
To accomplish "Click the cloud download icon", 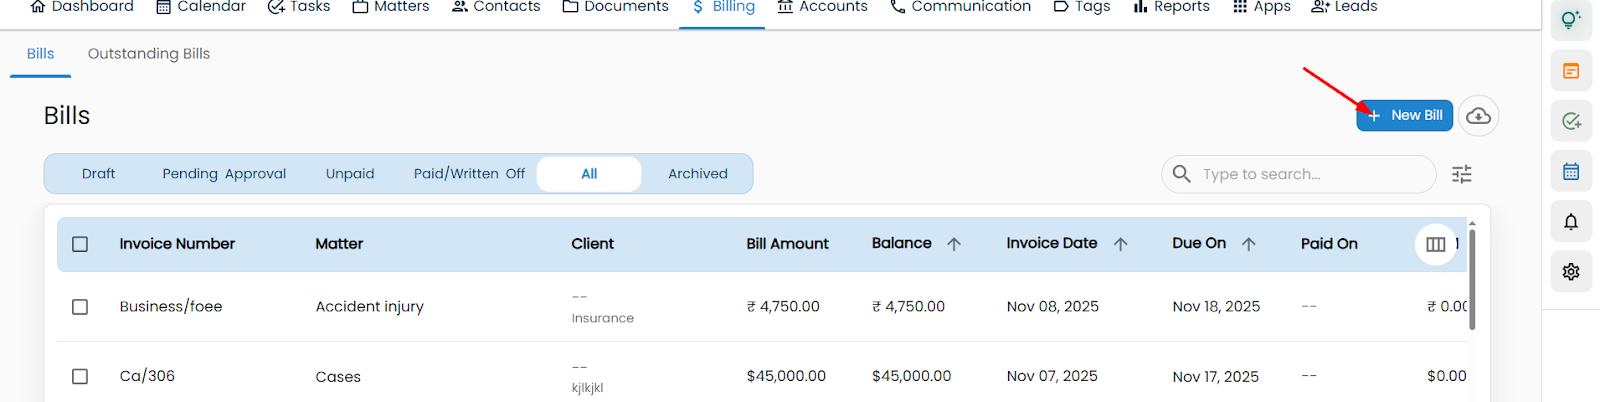I will point(1478,116).
